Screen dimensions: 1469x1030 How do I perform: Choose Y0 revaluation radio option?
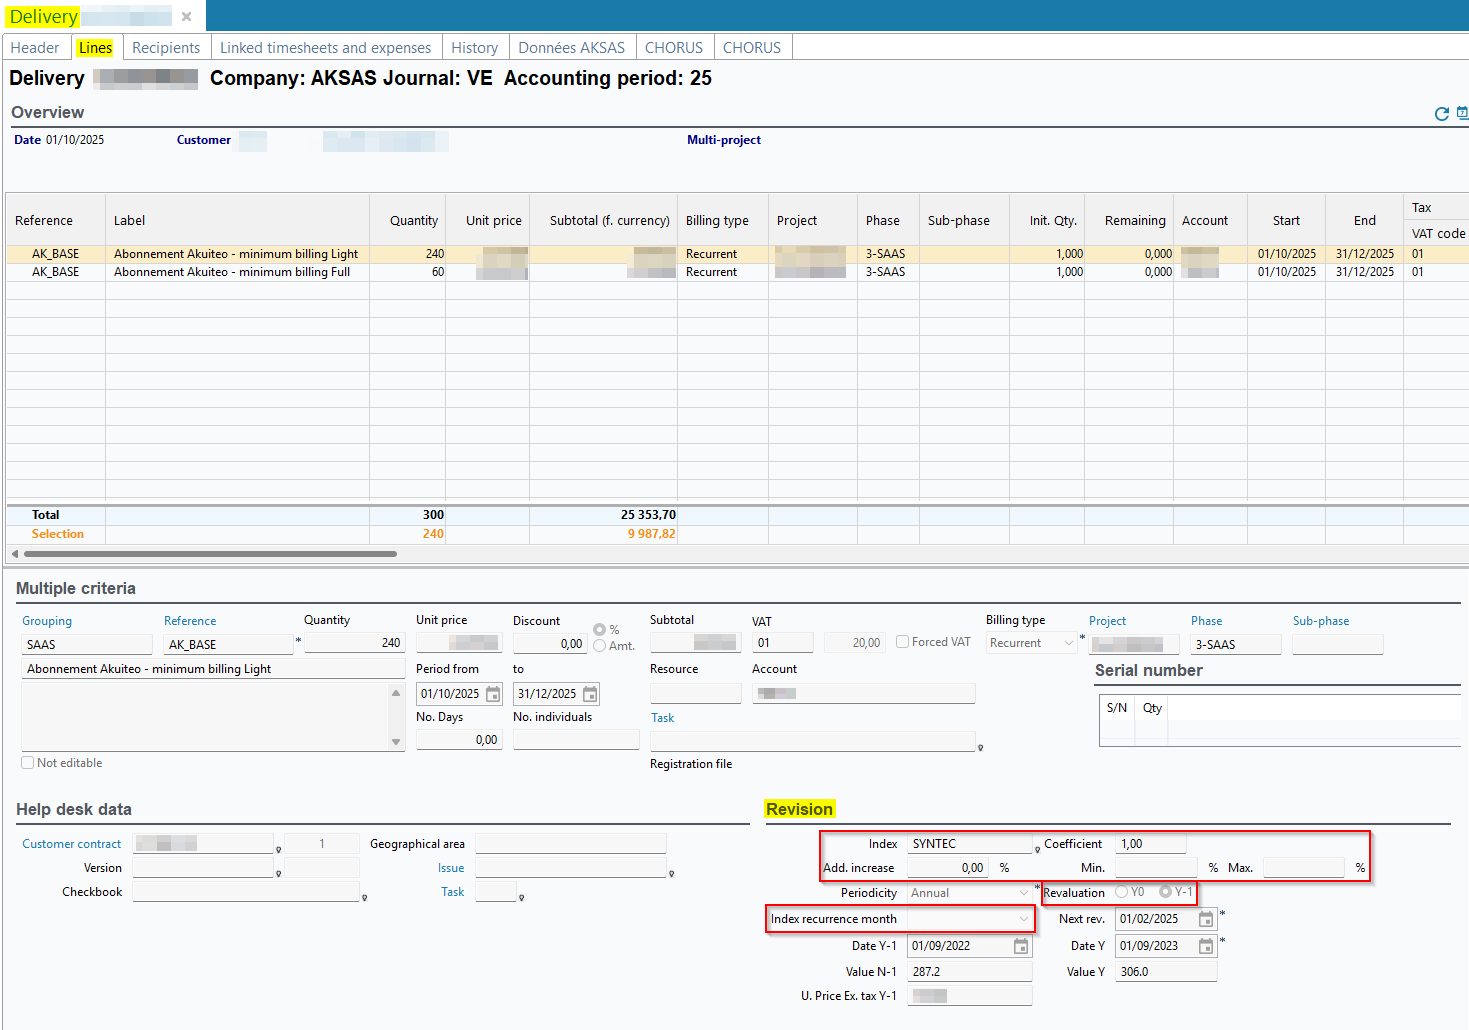tap(1121, 892)
